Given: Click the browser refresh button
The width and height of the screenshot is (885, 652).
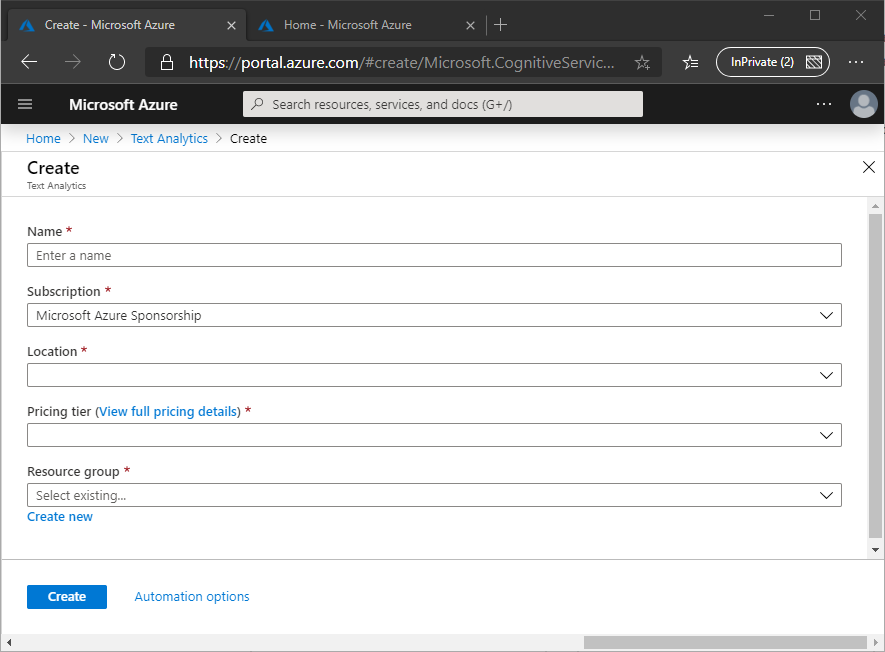Looking at the screenshot, I should tap(117, 62).
